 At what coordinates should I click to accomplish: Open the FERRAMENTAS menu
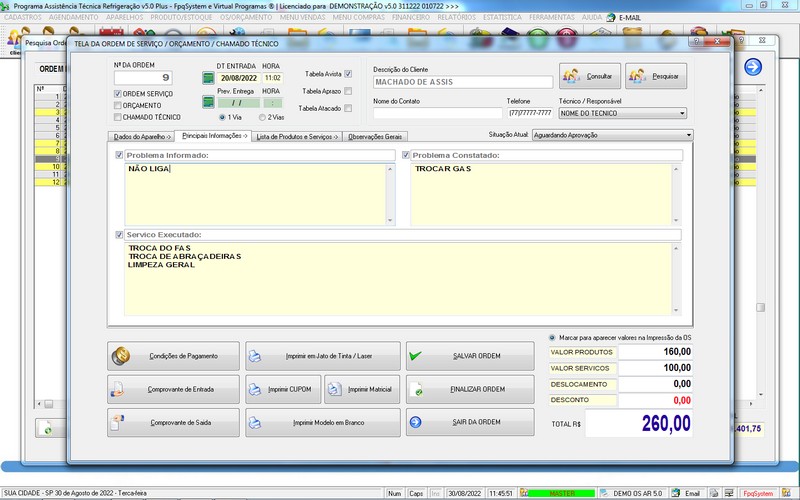tap(552, 17)
